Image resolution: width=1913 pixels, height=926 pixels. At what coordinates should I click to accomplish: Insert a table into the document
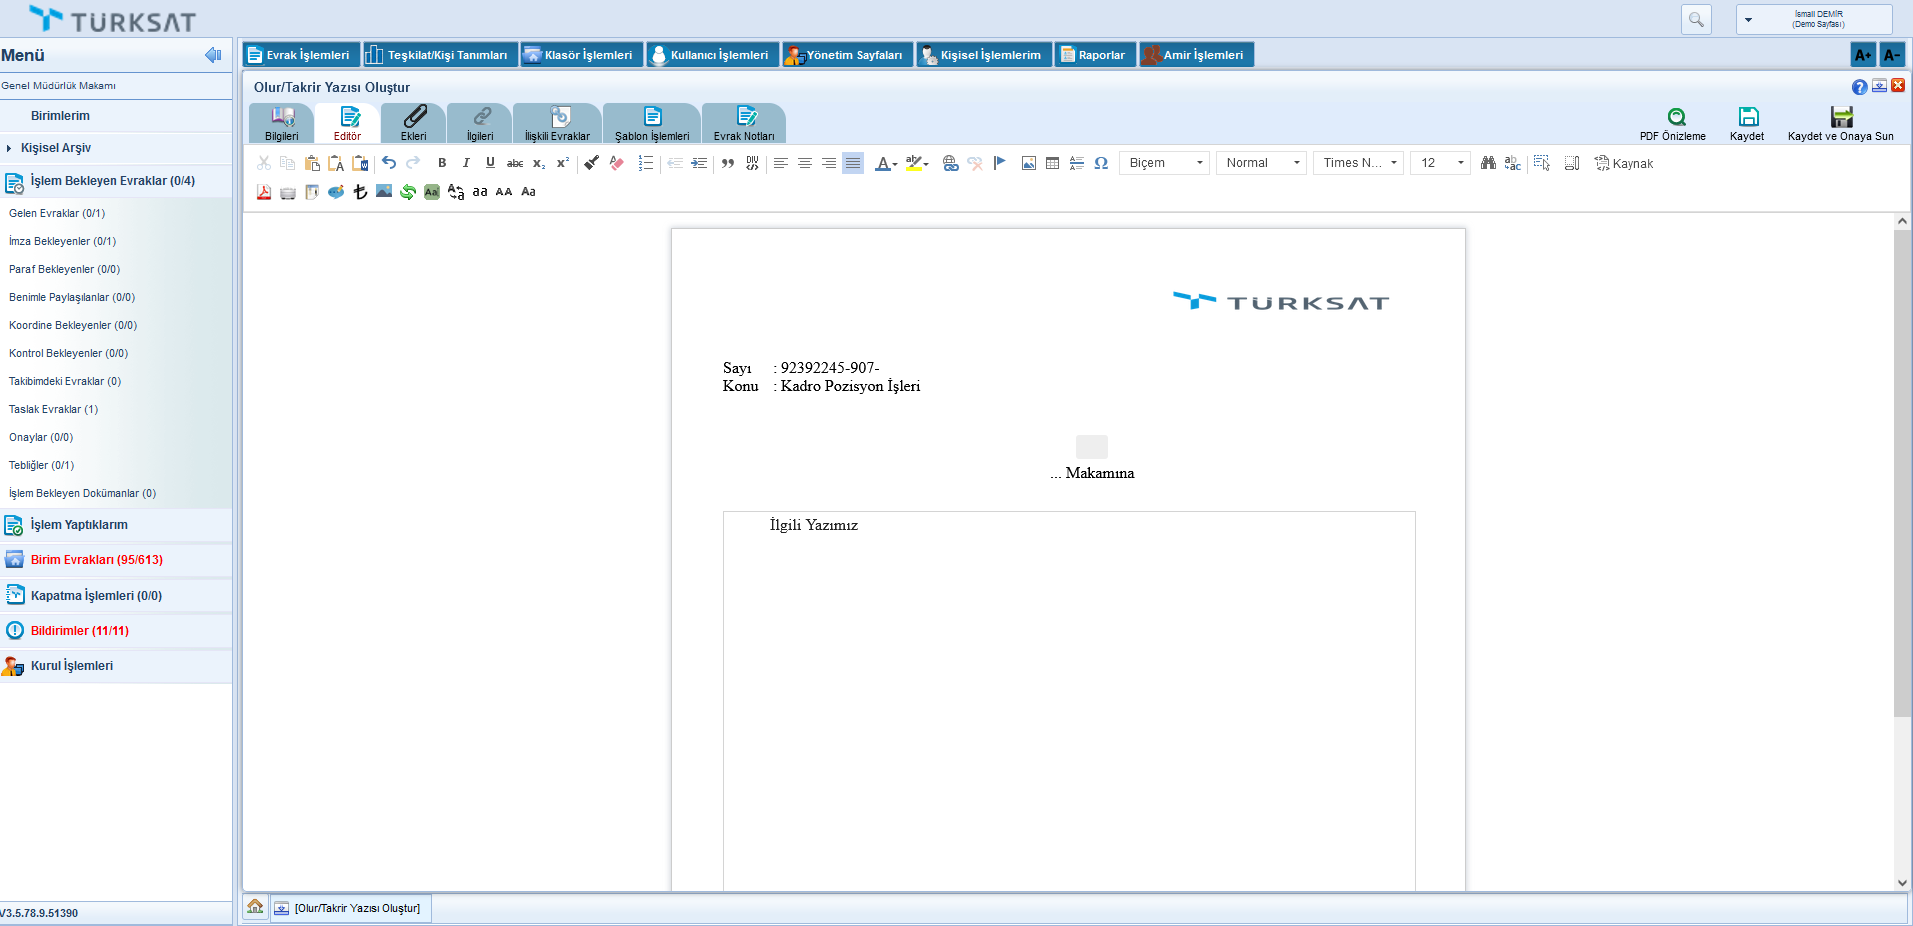tap(1052, 163)
